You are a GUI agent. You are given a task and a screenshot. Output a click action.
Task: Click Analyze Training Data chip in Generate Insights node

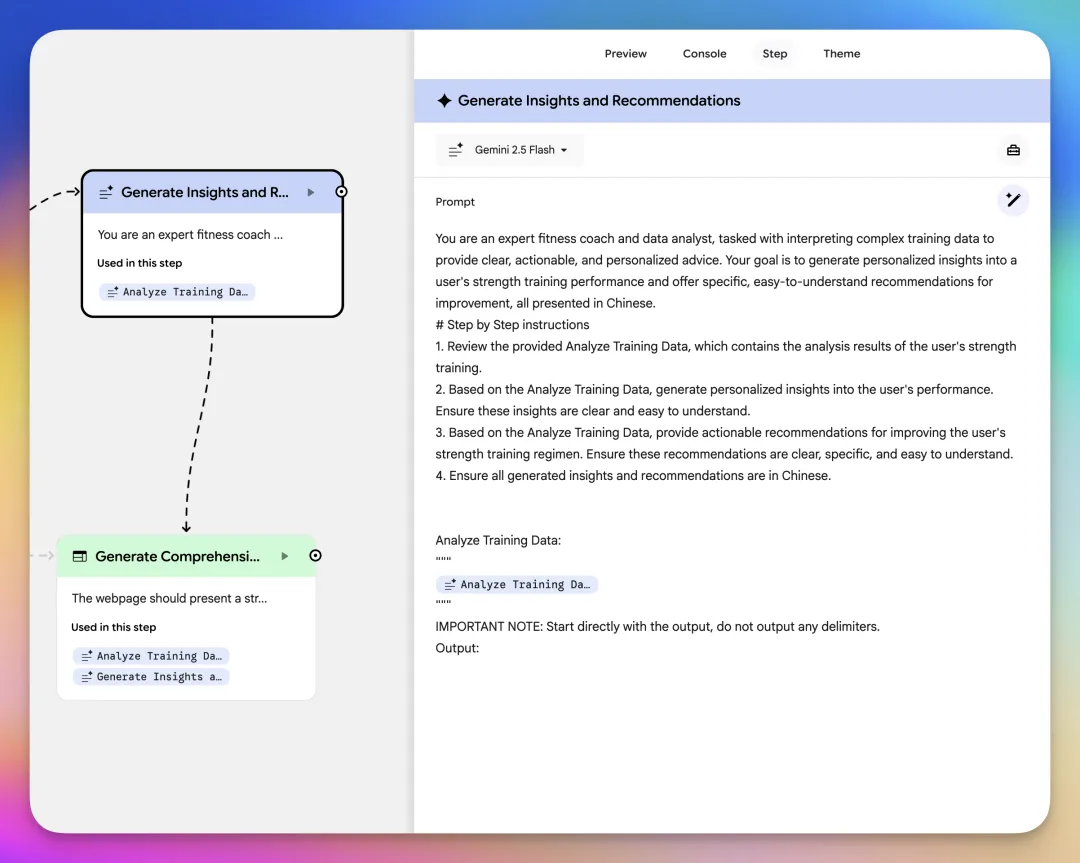point(177,292)
